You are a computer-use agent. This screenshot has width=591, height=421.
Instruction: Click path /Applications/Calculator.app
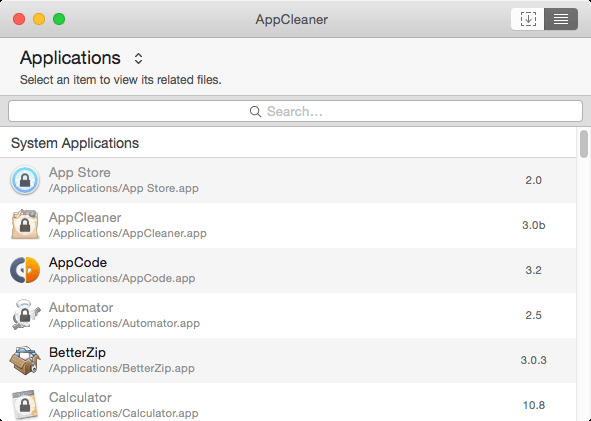pyautogui.click(x=124, y=413)
